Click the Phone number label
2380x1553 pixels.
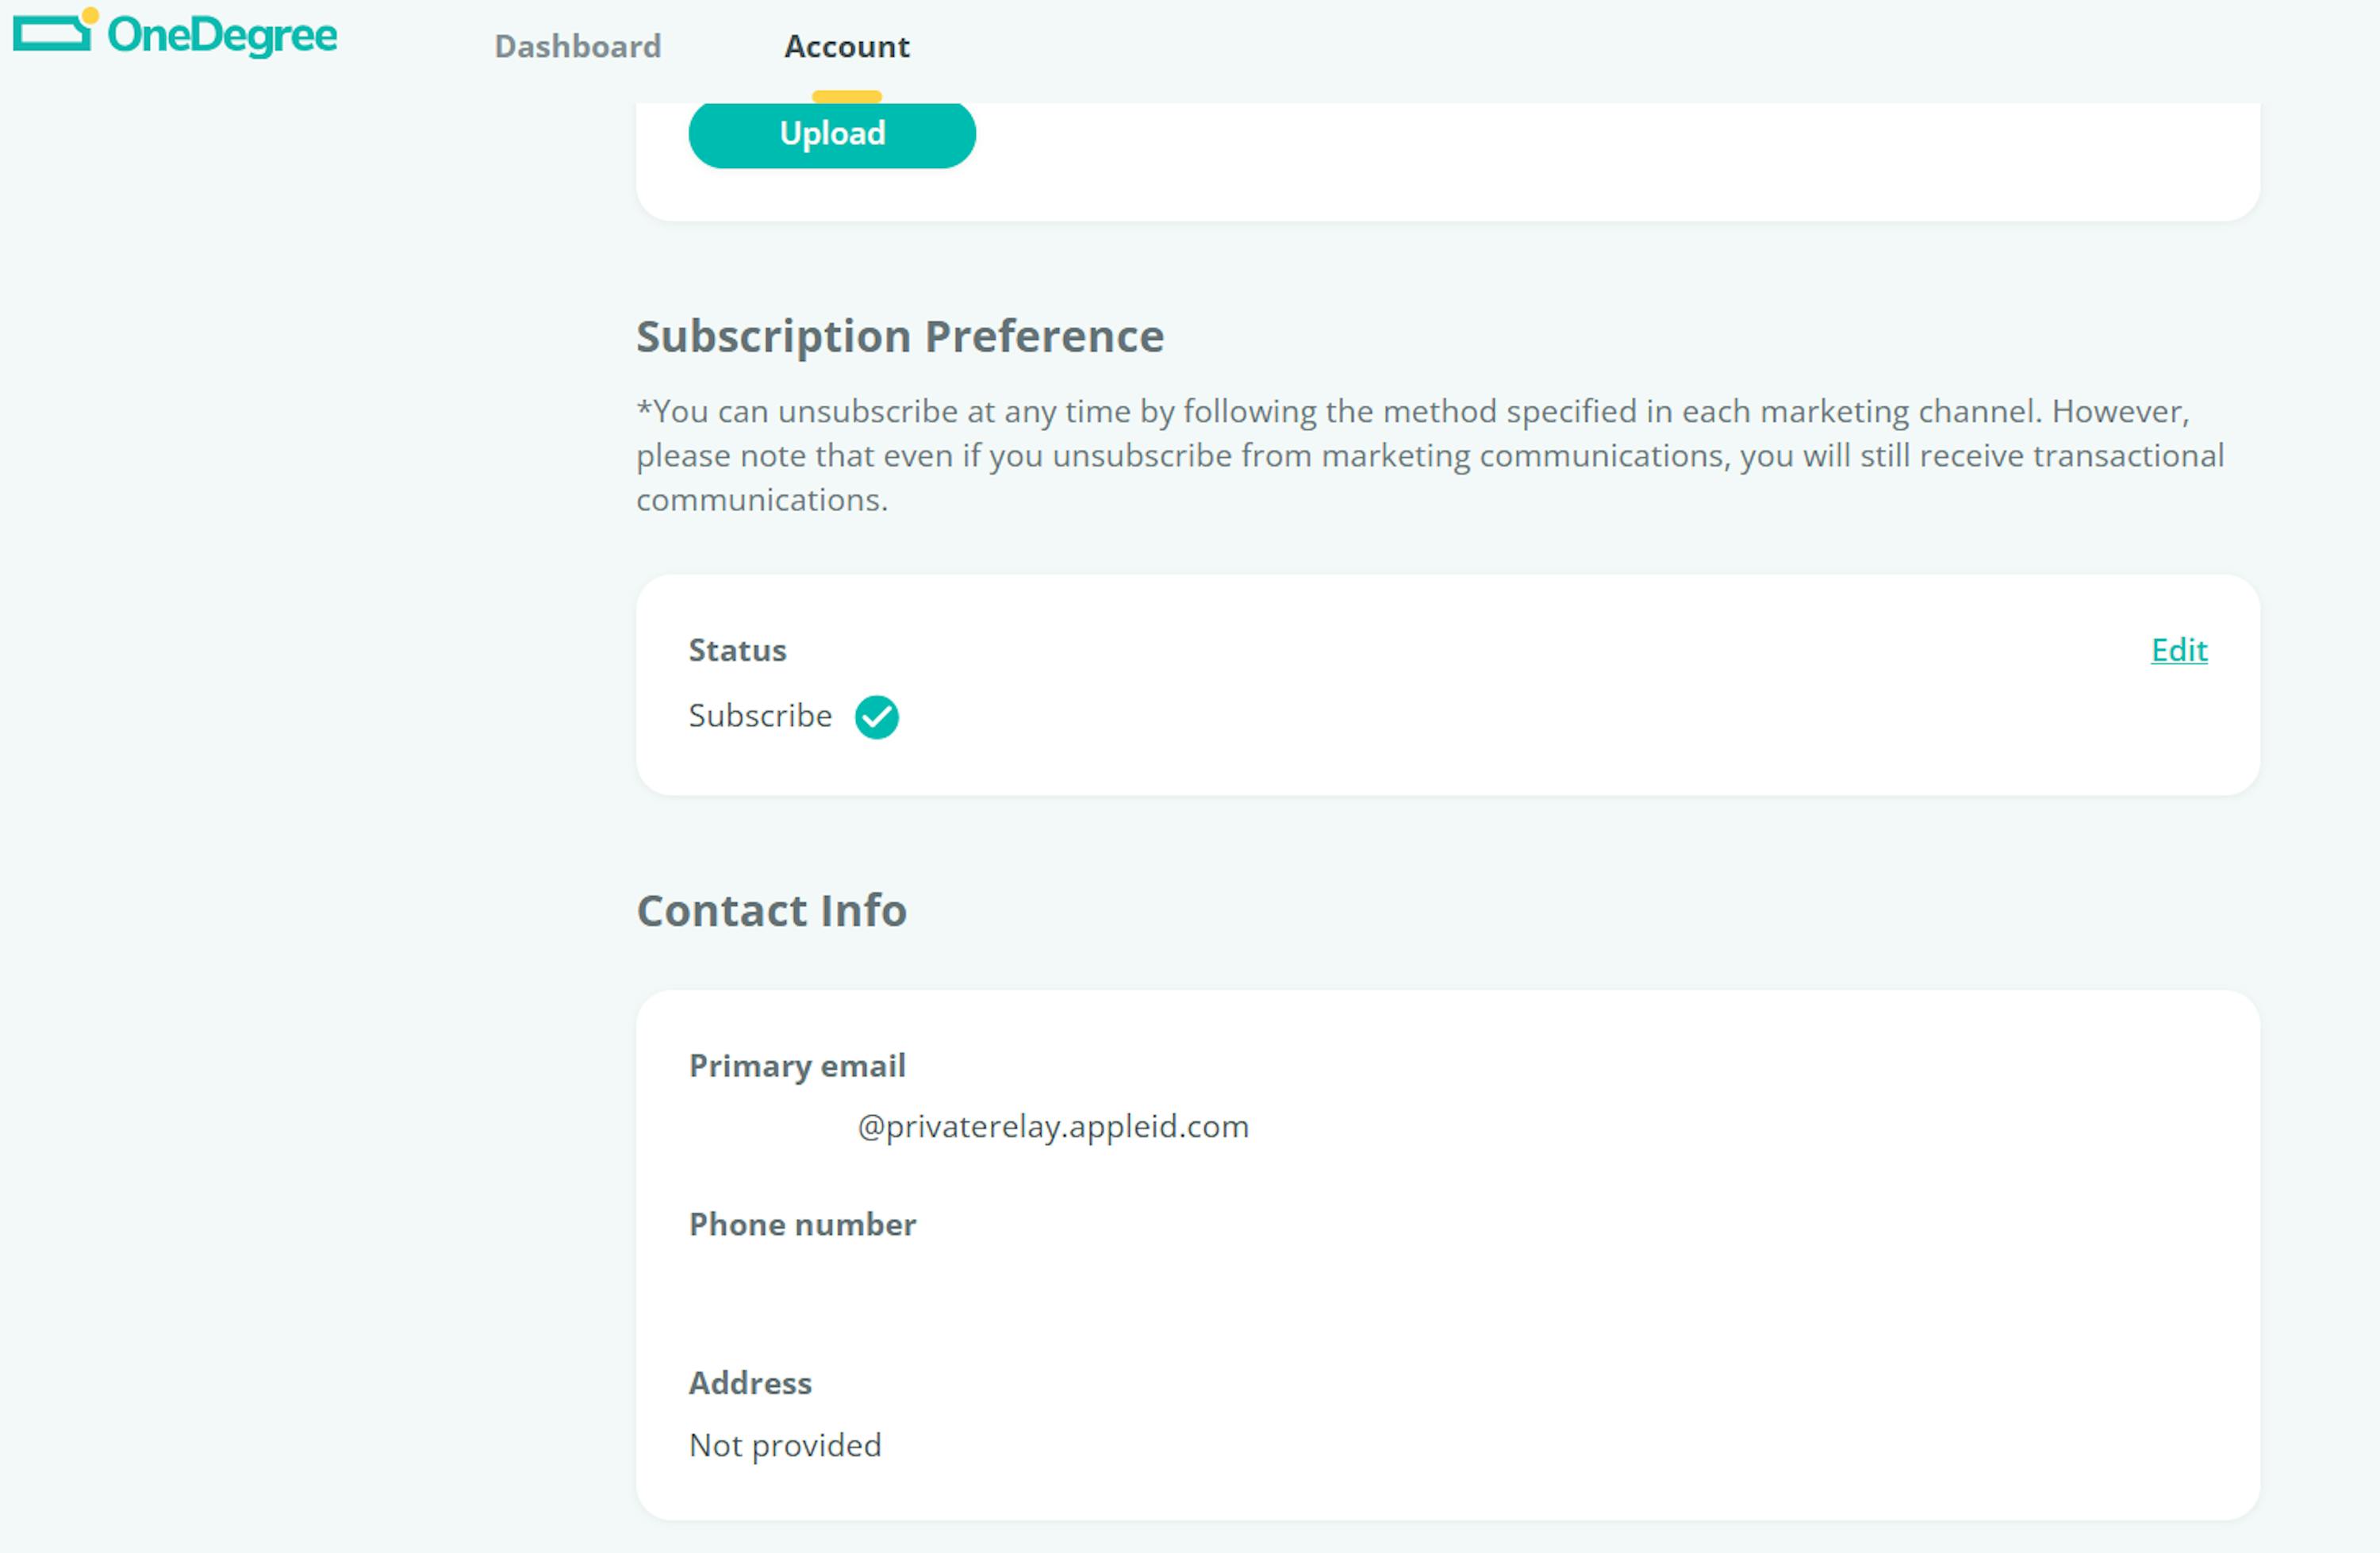click(802, 1225)
